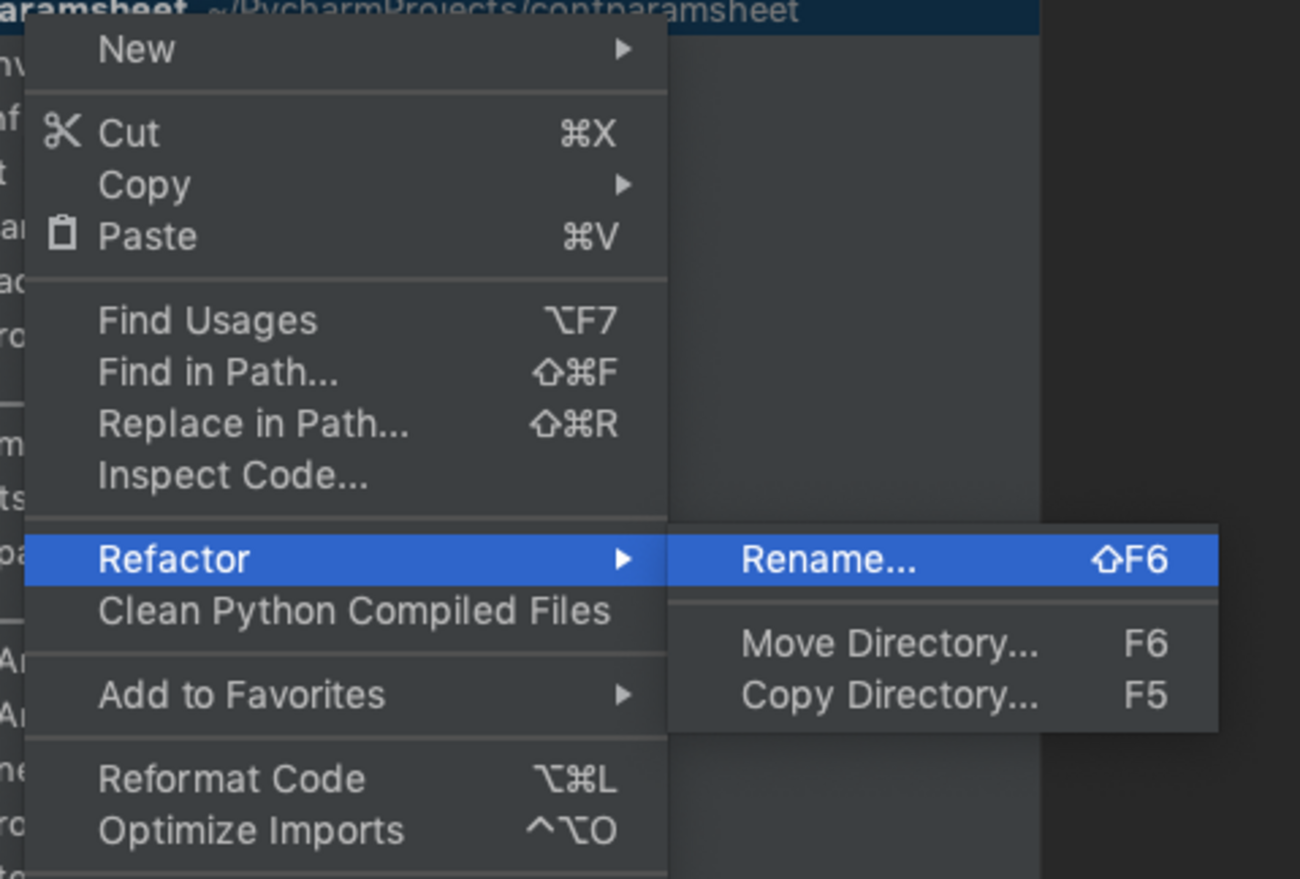Click the Add to Favorites label
Image resolution: width=1300 pixels, height=879 pixels.
click(241, 695)
